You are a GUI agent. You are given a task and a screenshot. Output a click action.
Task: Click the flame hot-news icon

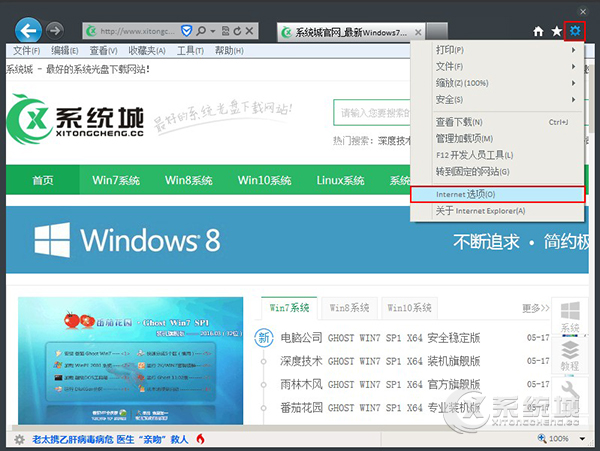[x=200, y=439]
